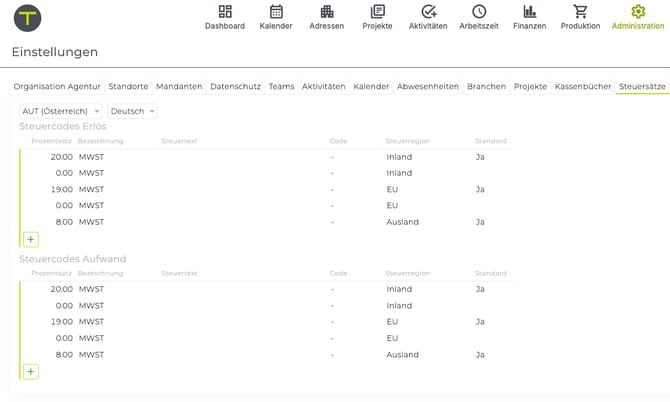Open the Kalender calendar icon
The image size is (670, 402).
276,13
